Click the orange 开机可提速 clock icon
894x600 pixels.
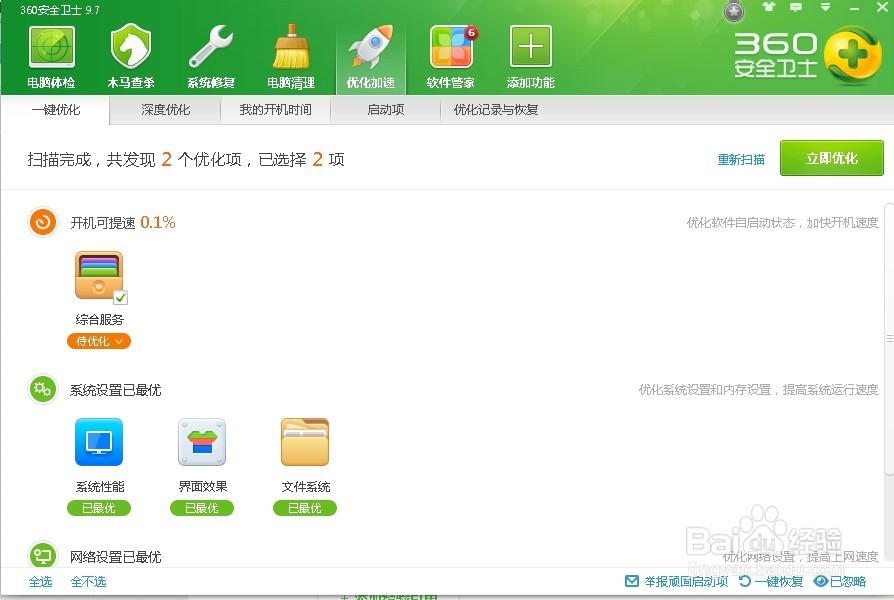coord(43,222)
